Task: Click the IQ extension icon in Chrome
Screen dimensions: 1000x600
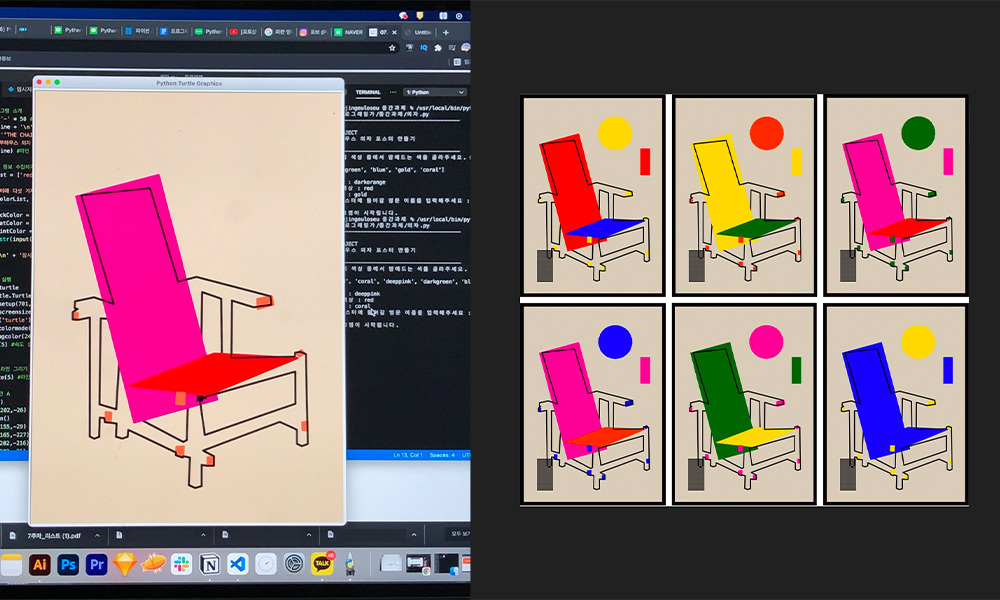Action: [423, 48]
